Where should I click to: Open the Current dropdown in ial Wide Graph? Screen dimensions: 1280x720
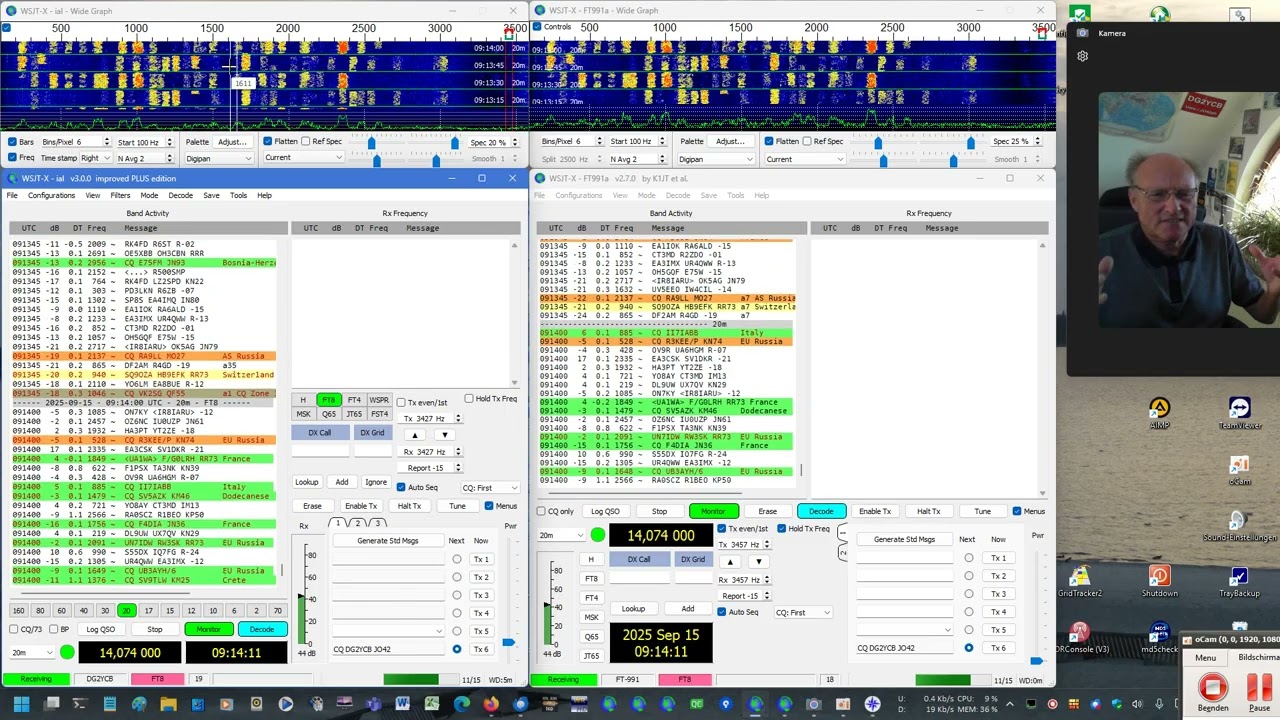coord(304,158)
